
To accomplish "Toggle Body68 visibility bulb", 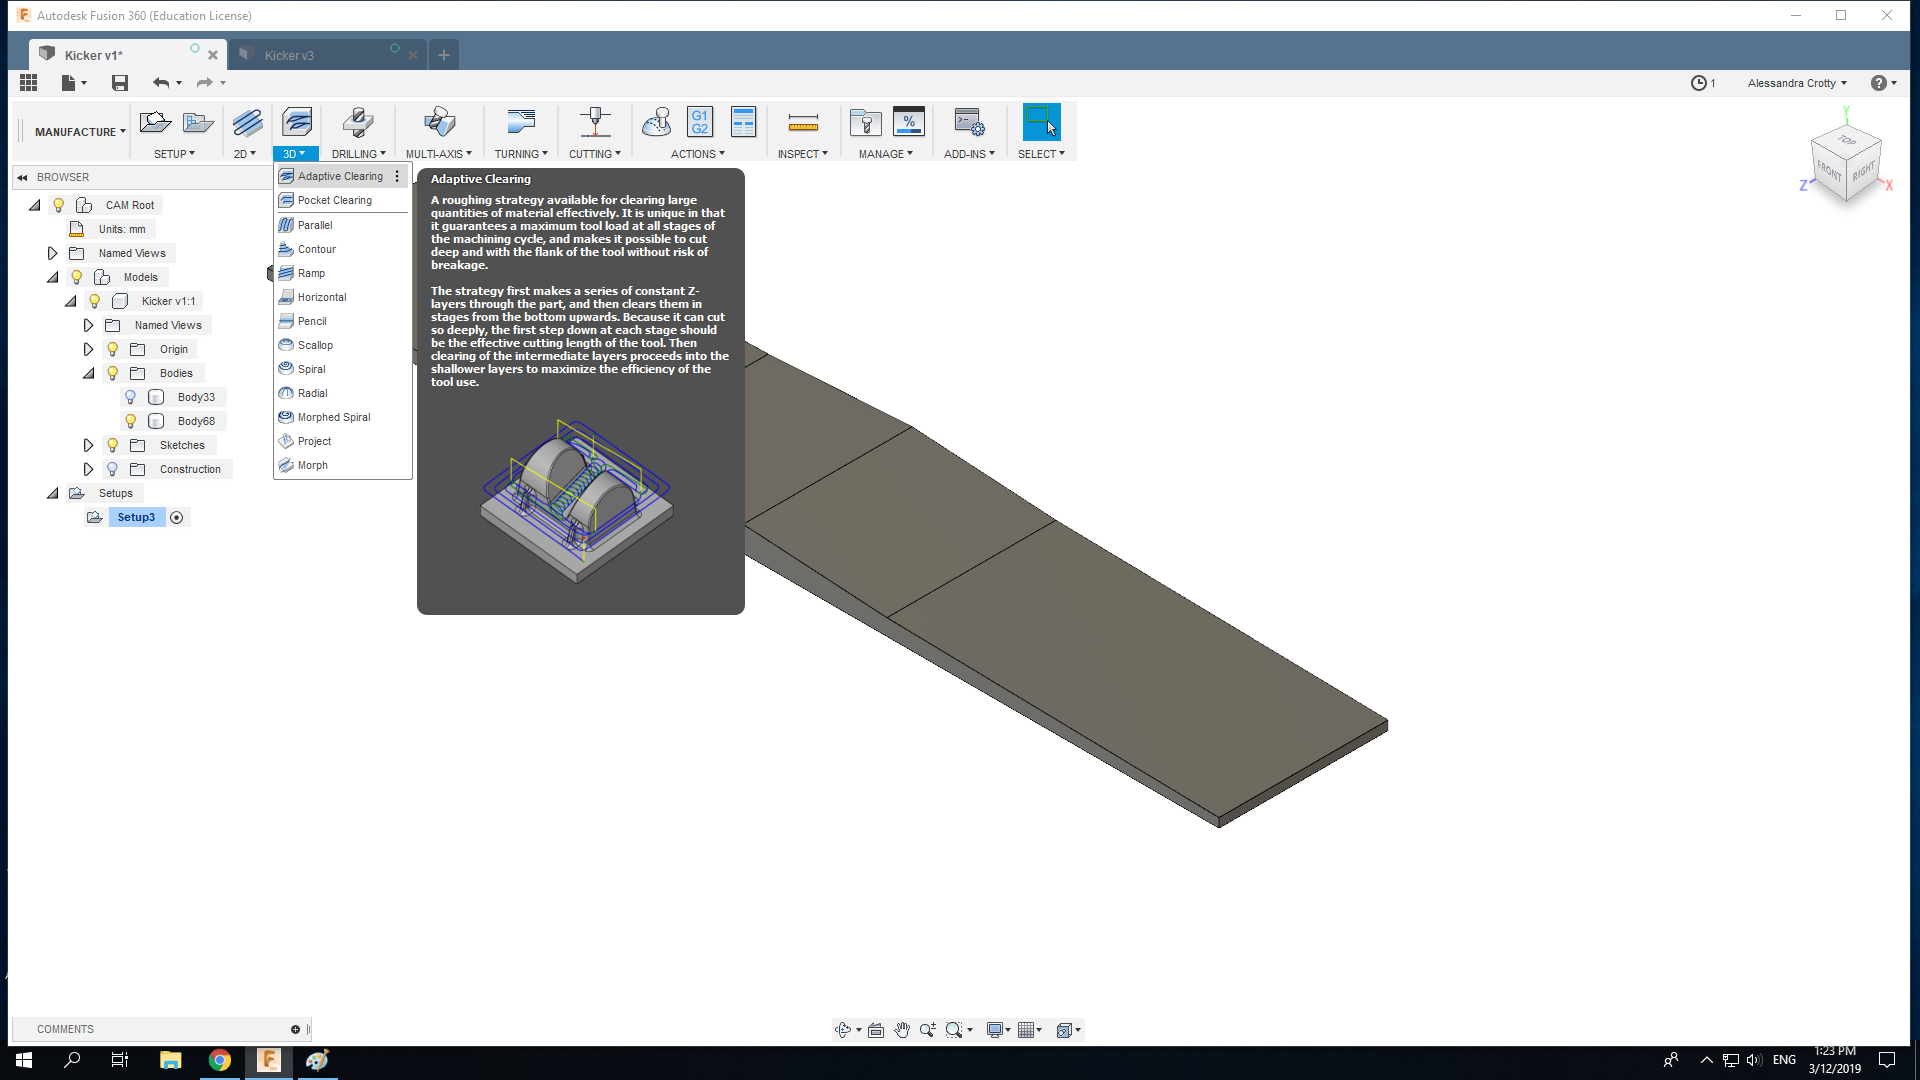I will tap(131, 421).
